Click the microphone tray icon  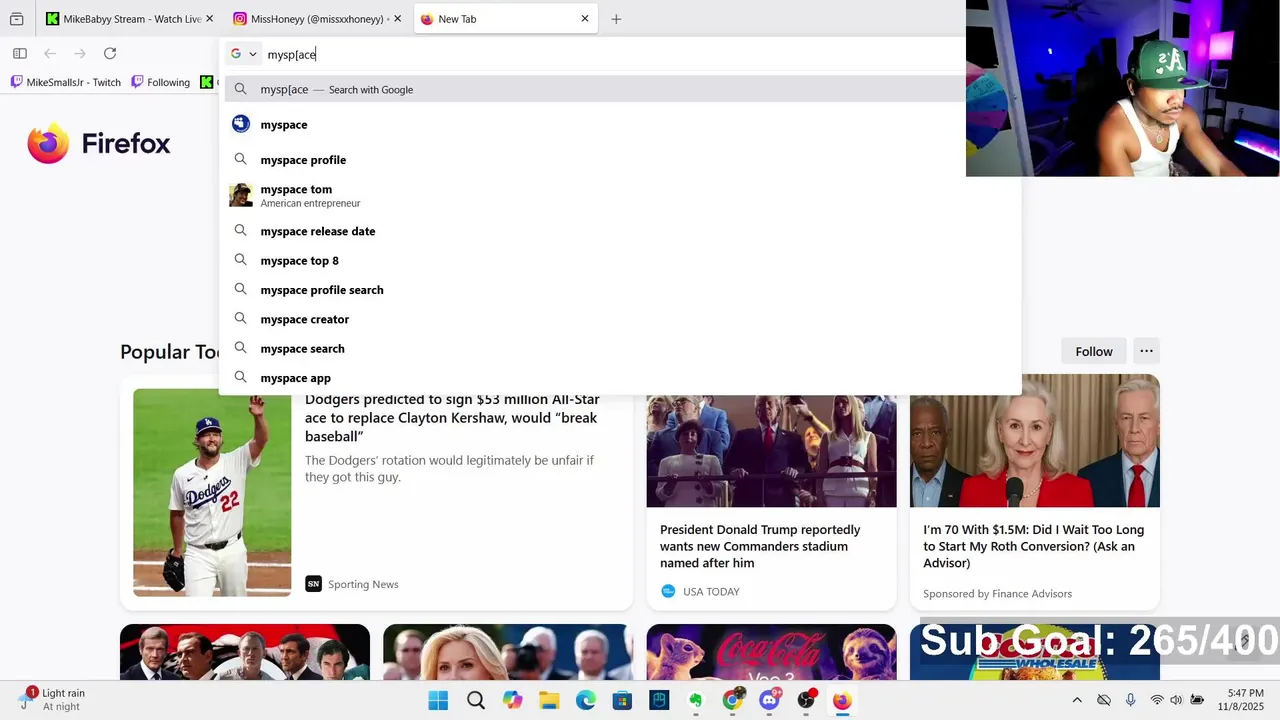1131,700
